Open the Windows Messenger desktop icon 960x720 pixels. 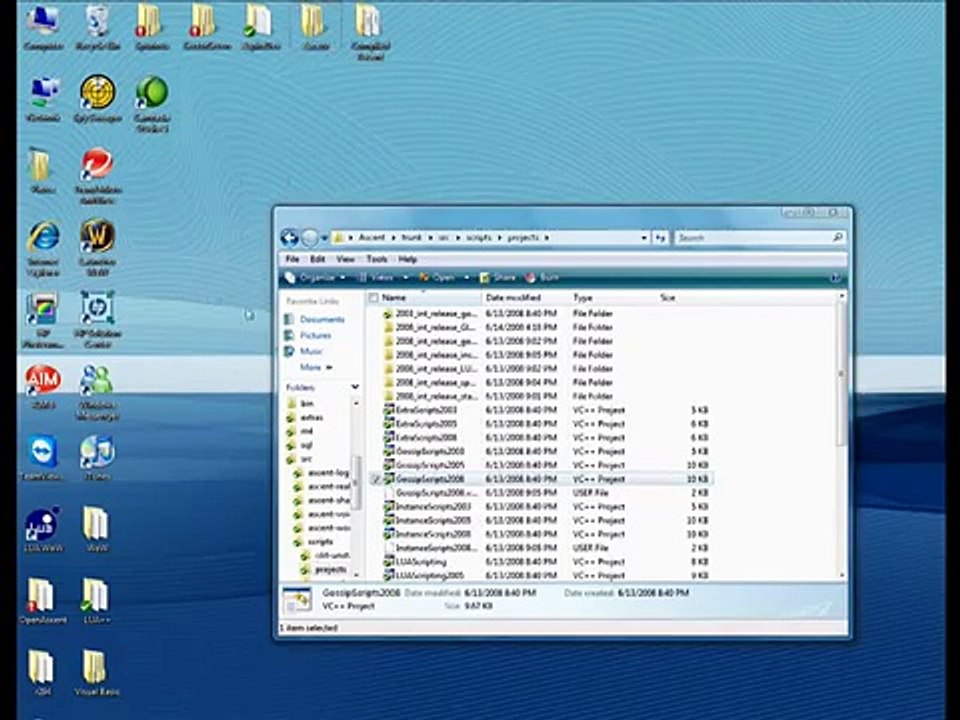pyautogui.click(x=97, y=392)
